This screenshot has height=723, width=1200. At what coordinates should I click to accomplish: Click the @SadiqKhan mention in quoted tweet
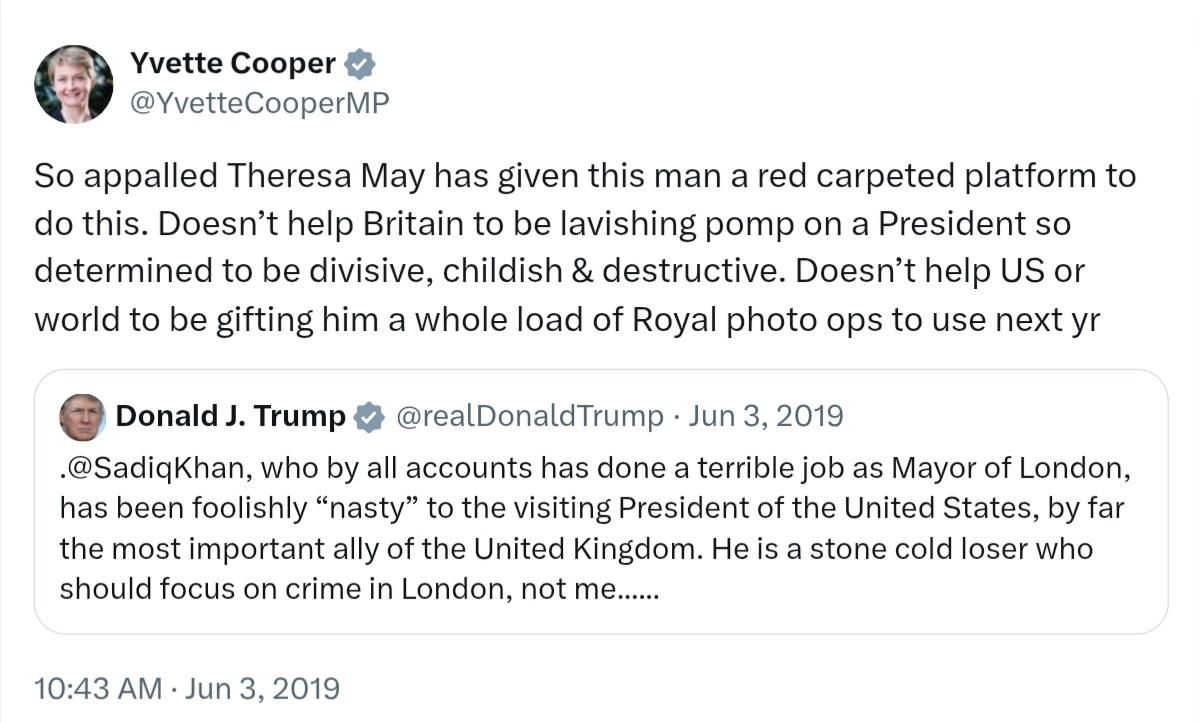[129, 468]
